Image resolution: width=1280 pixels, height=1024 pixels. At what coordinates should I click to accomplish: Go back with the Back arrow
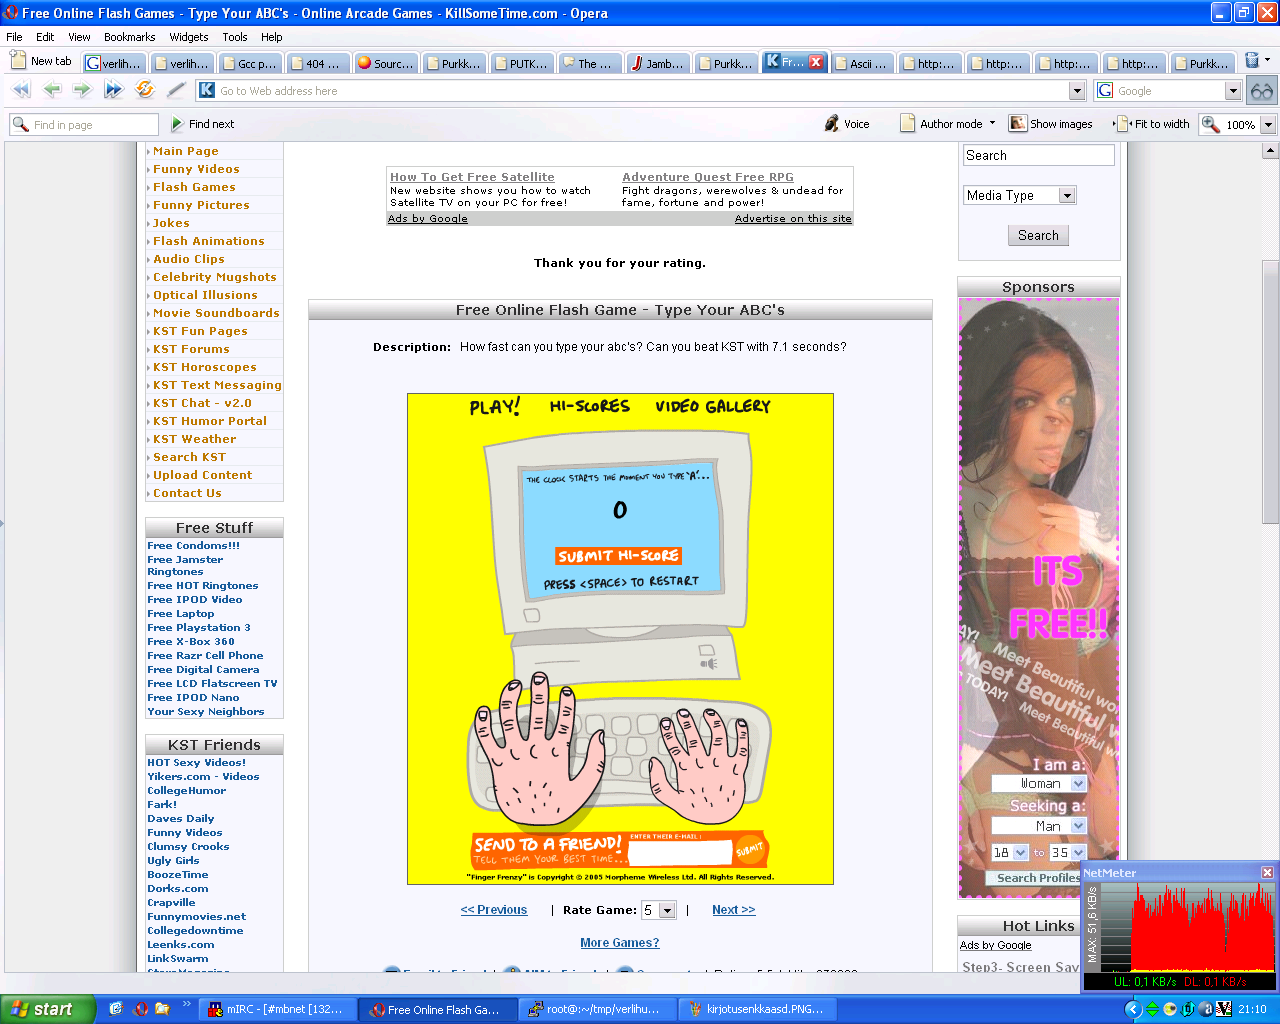[52, 90]
